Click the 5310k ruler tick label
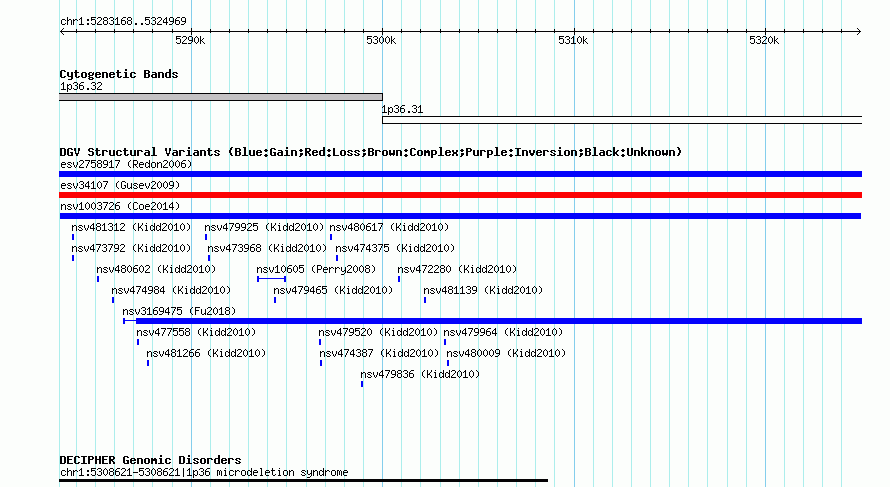890x487 pixels. 573,40
